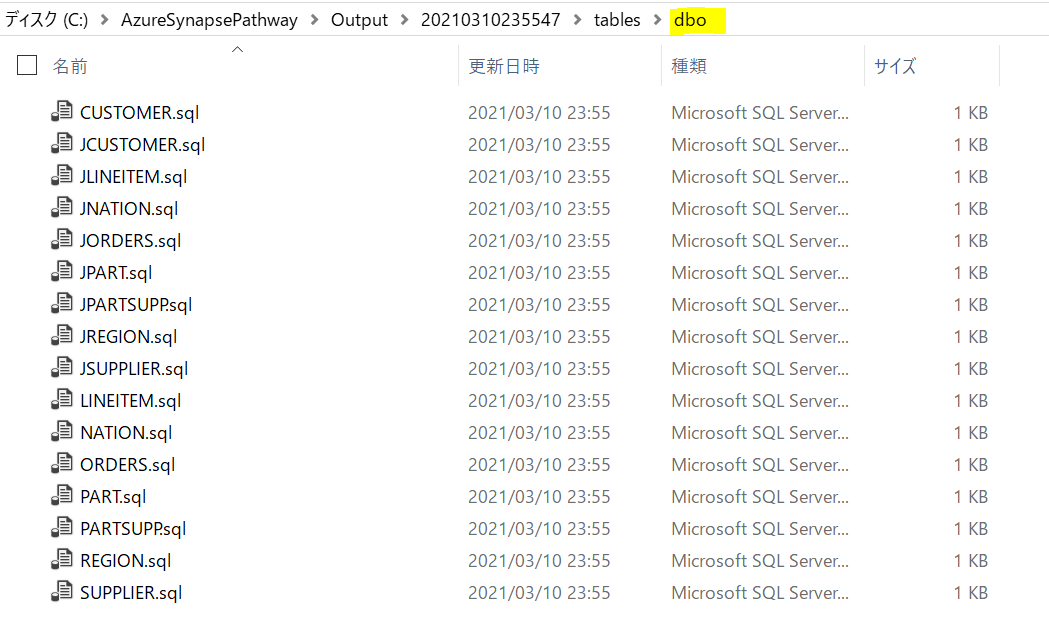Screen dimensions: 1049x627
Task: Open the chevron after tables breadcrumb
Action: pos(658,20)
